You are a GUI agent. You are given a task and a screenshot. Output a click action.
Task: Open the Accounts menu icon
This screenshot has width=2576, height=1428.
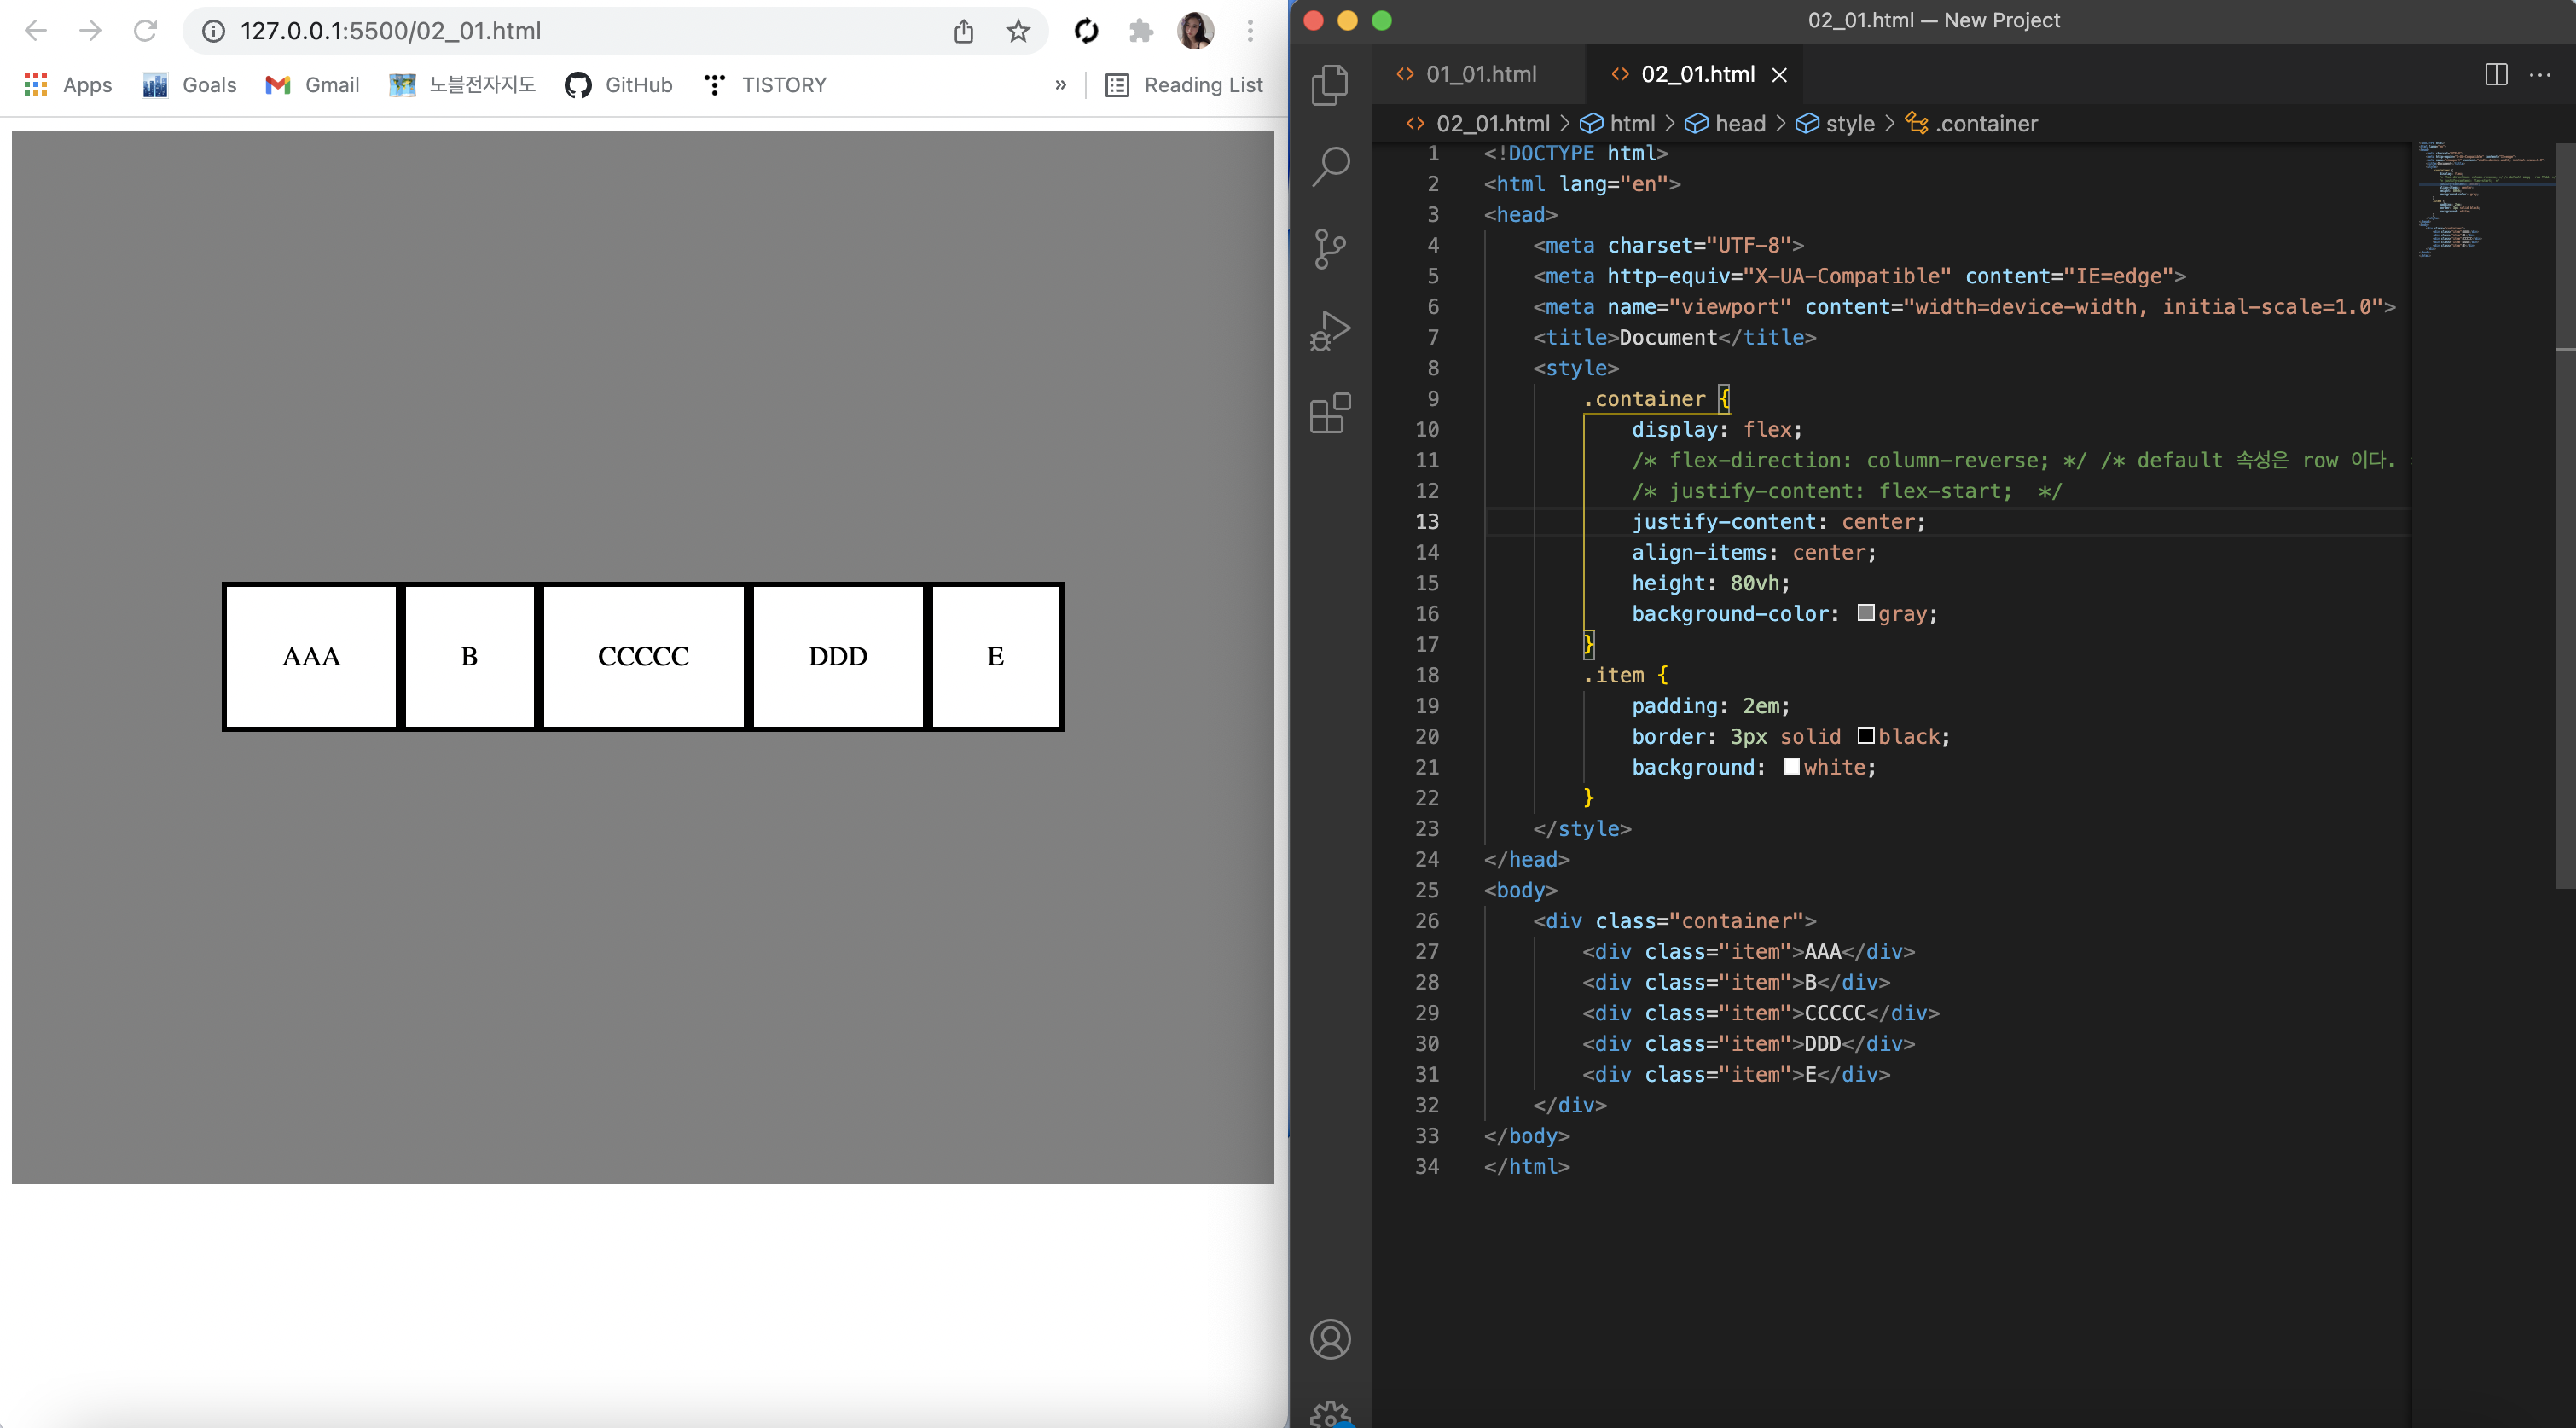coord(1330,1339)
